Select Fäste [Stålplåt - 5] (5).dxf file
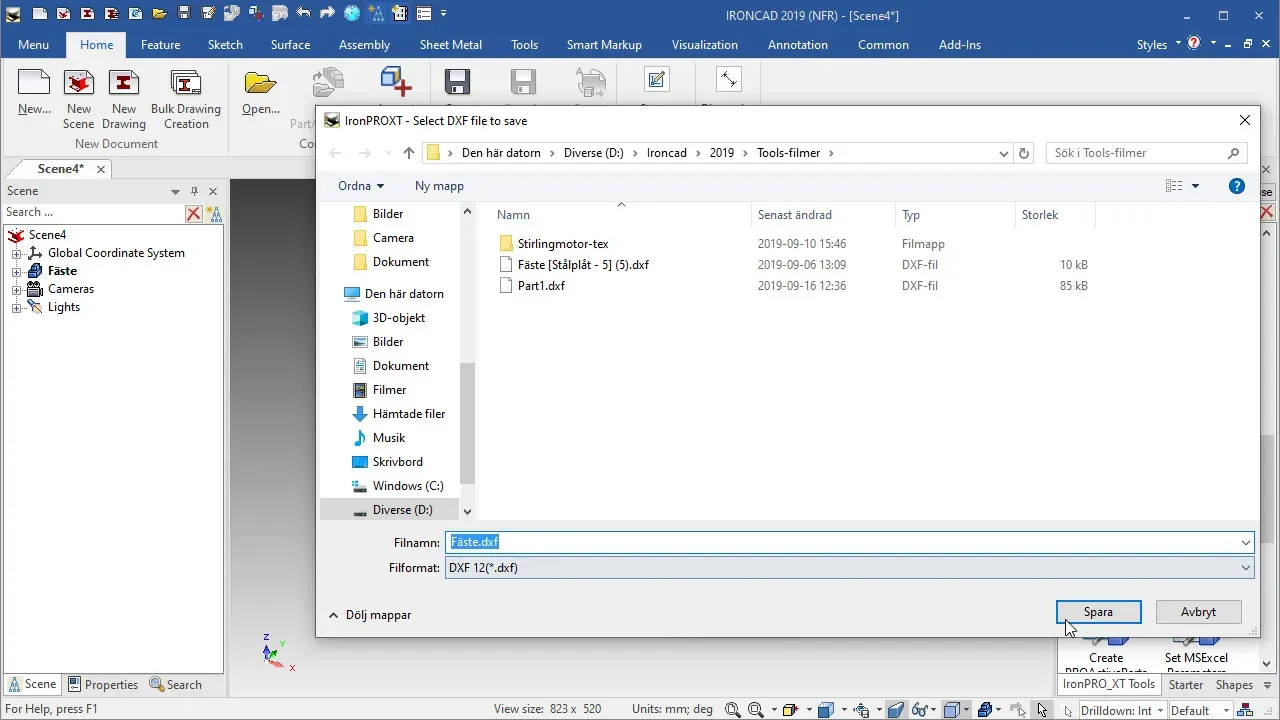 (x=583, y=265)
